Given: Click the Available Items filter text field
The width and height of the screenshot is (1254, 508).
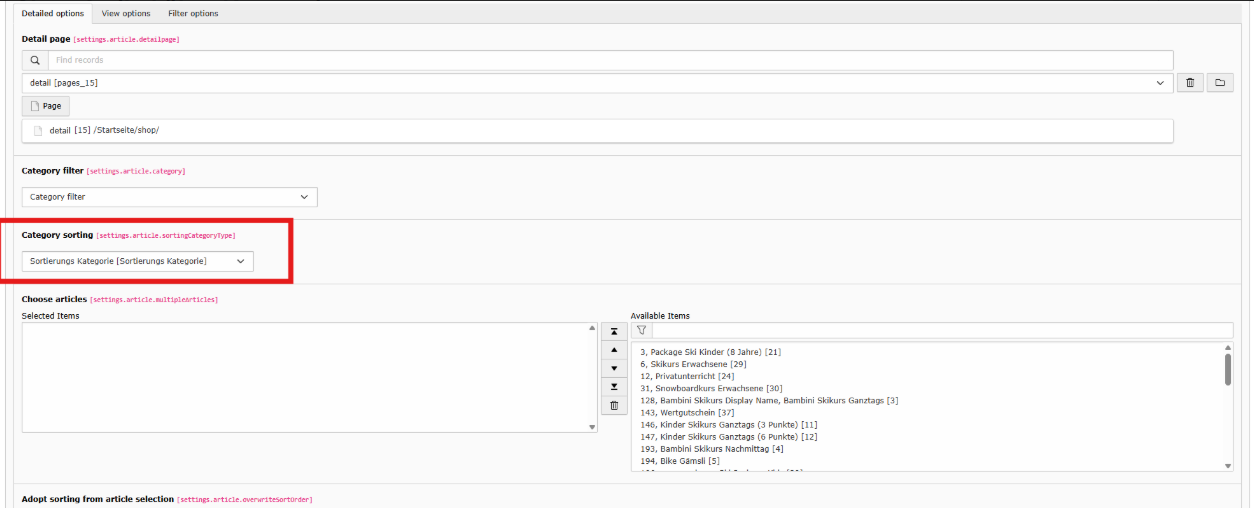Looking at the screenshot, I should [x=942, y=330].
